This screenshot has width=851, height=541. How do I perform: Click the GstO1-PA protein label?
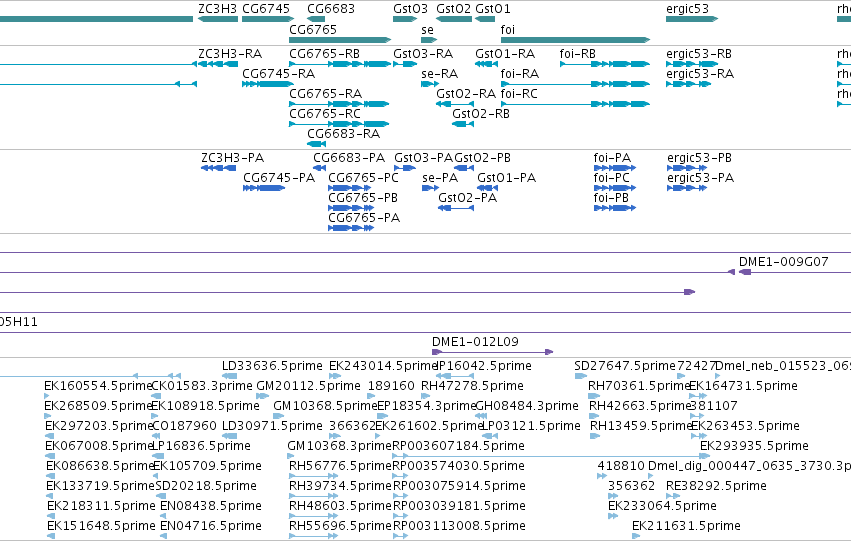pyautogui.click(x=506, y=178)
